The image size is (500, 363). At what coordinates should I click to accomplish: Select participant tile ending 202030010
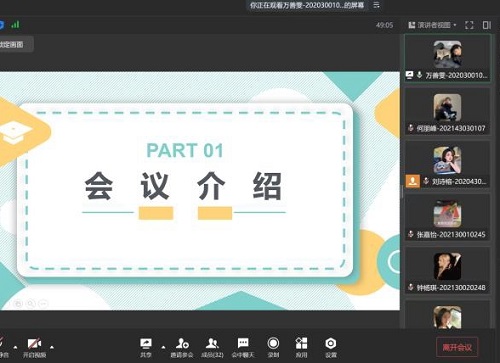click(448, 58)
